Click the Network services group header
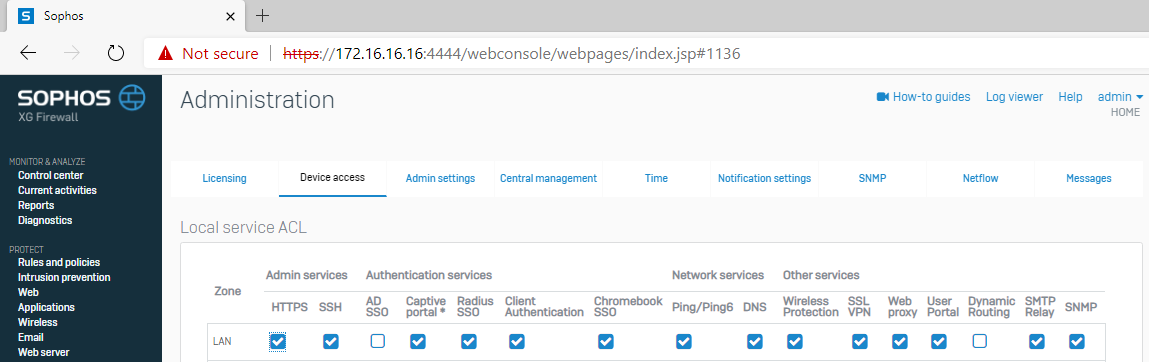 pyautogui.click(x=718, y=276)
